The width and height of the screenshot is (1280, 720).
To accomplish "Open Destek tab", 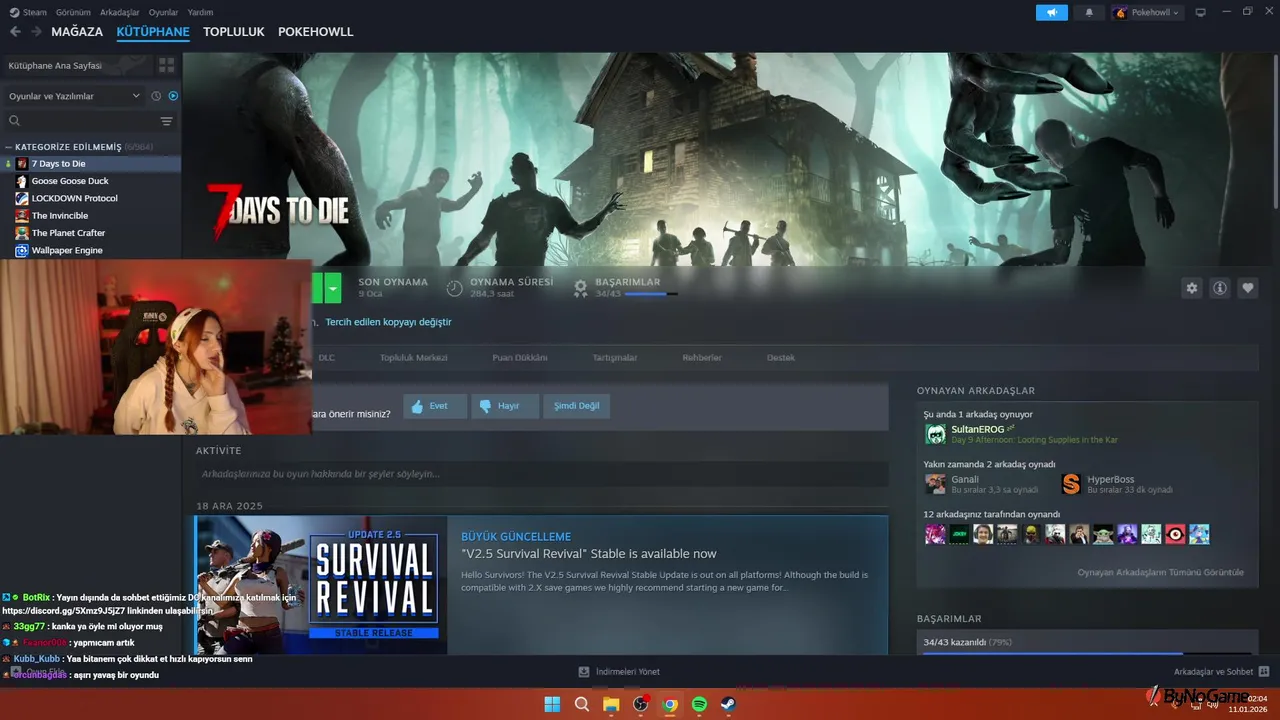I will (781, 357).
